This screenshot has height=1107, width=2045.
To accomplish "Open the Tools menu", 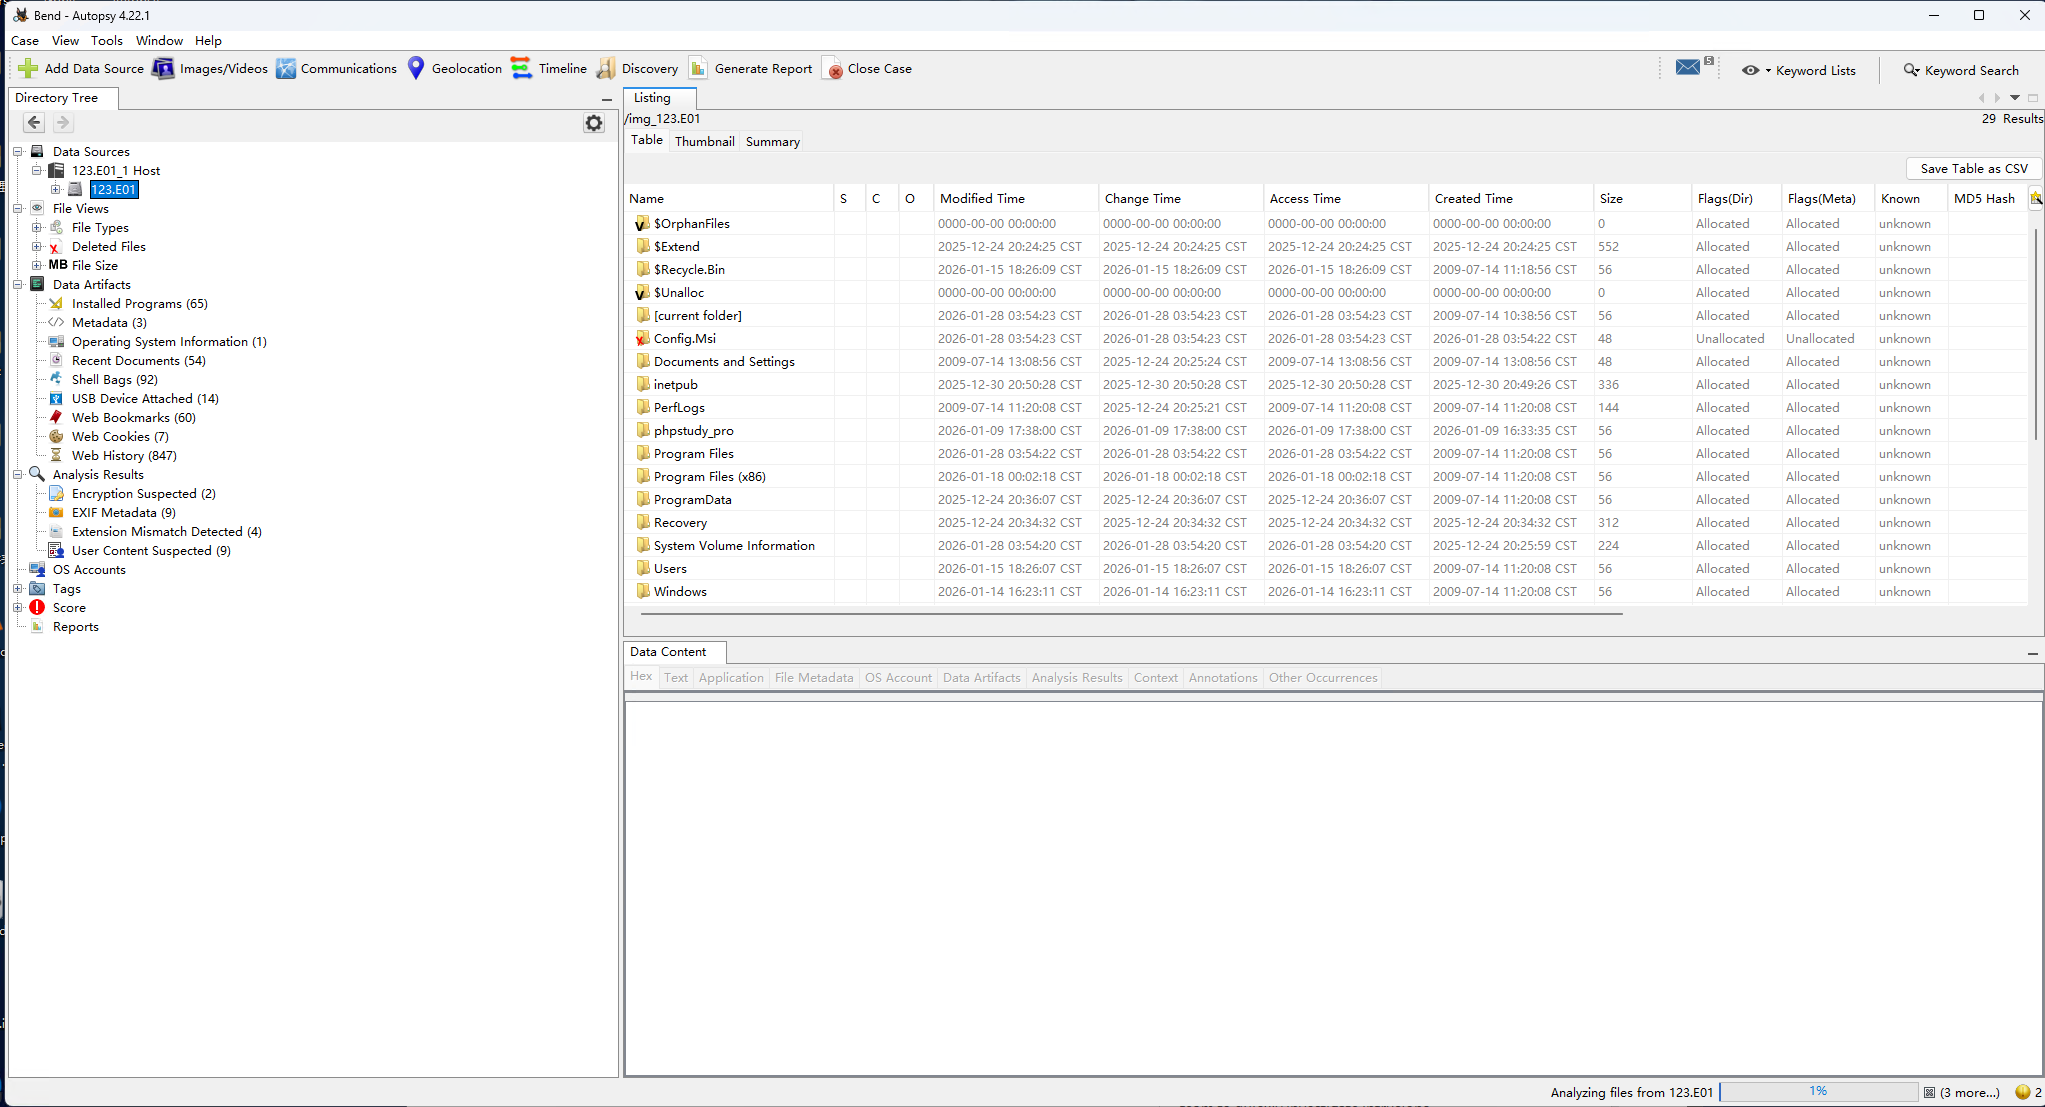I will pos(106,41).
